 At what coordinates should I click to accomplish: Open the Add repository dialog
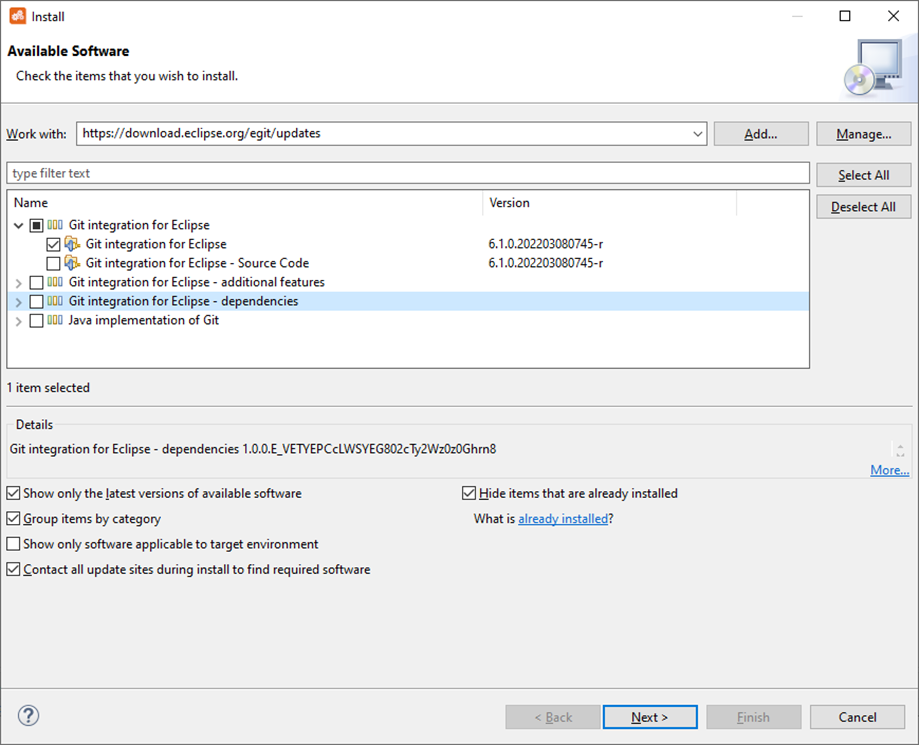point(760,133)
